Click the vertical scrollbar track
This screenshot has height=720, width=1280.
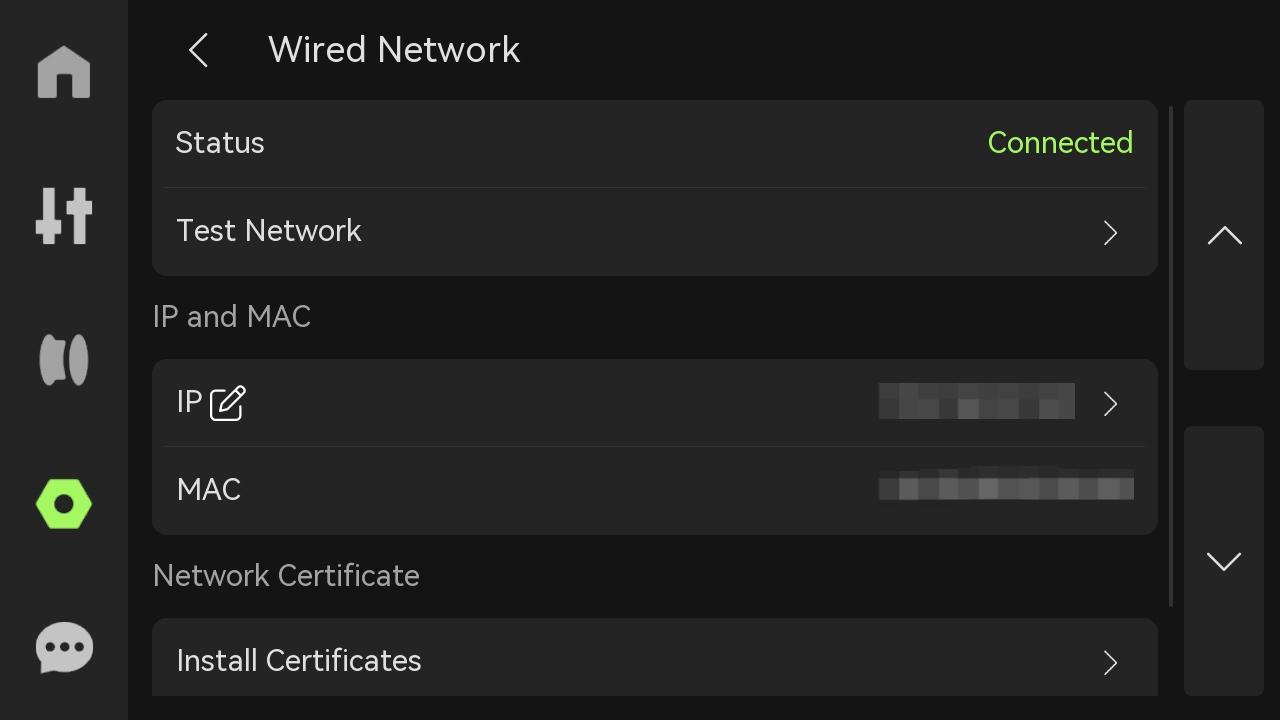coord(1171,355)
